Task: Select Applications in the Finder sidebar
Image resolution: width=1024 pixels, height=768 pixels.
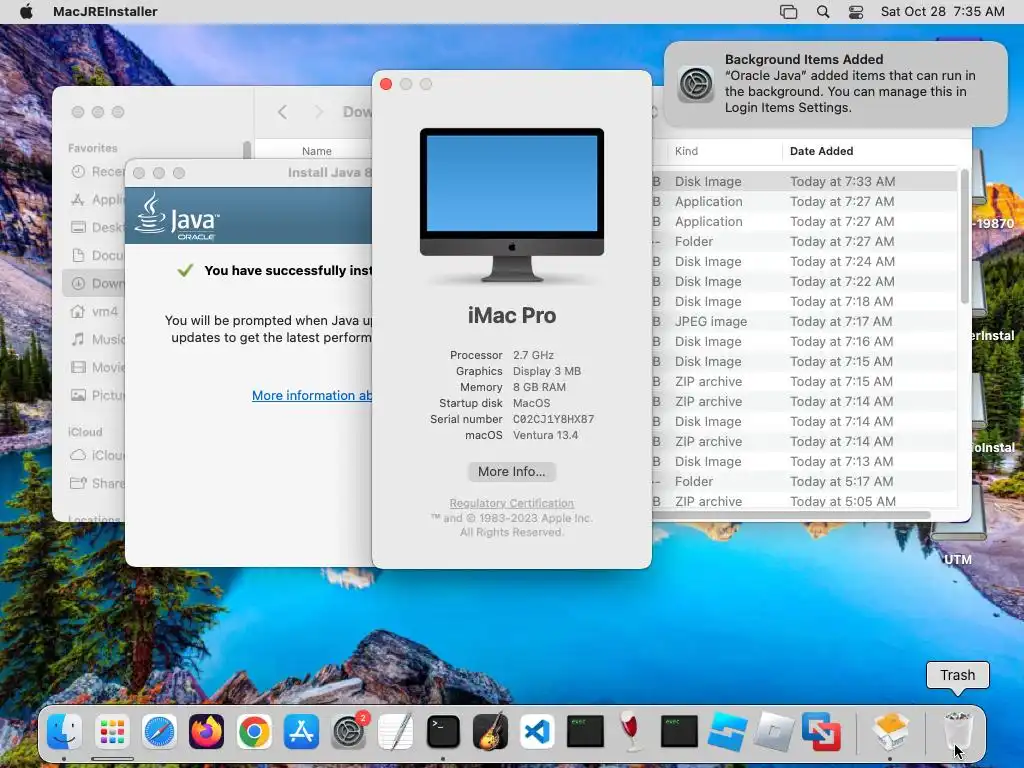Action: point(97,199)
